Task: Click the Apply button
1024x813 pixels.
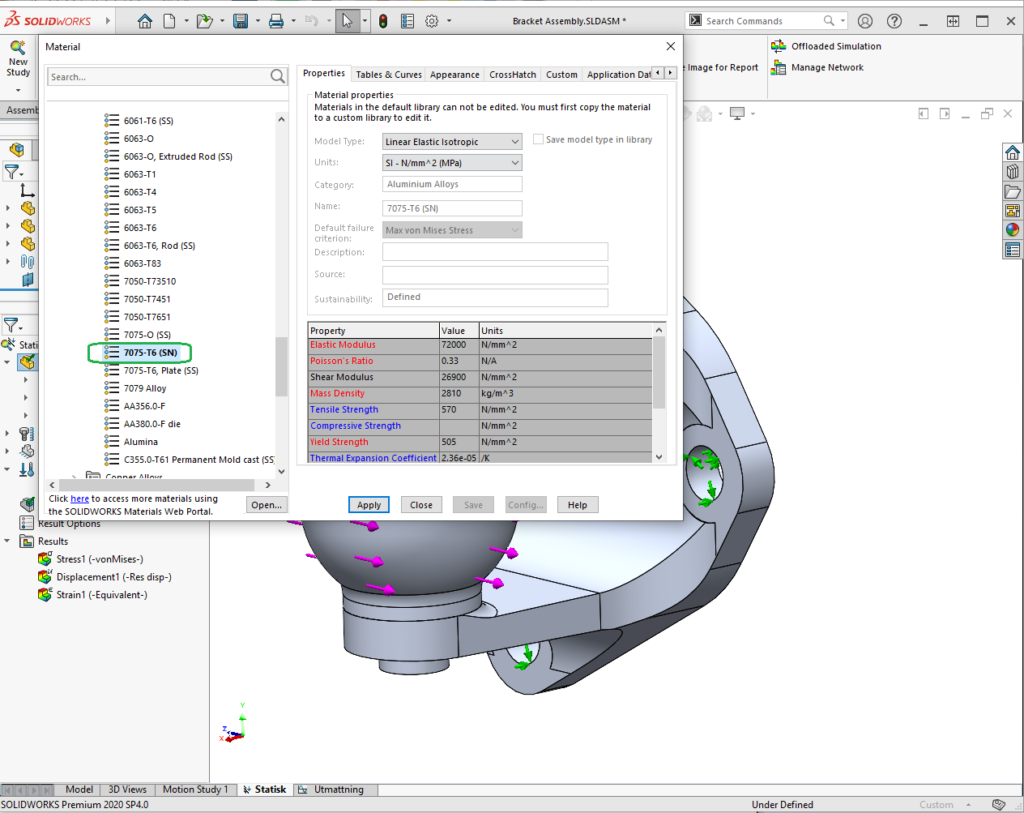Action: [369, 505]
